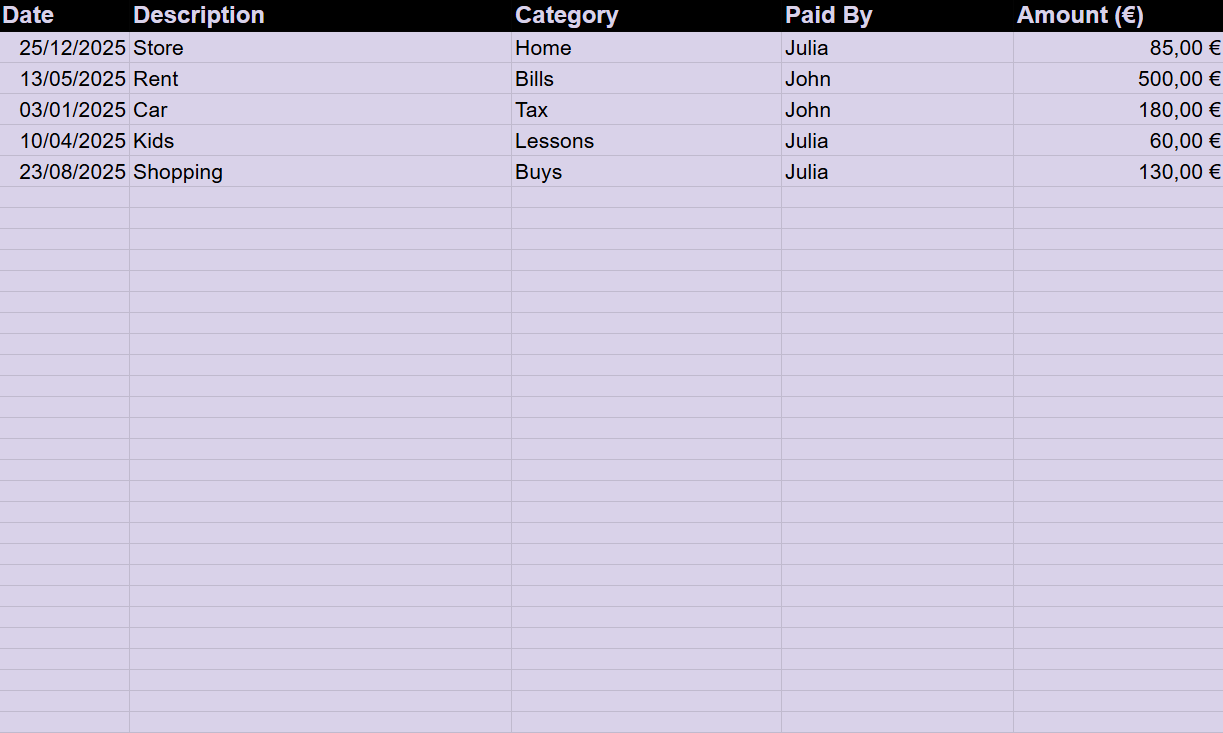
Task: Select the Kids description cell
Action: click(154, 141)
